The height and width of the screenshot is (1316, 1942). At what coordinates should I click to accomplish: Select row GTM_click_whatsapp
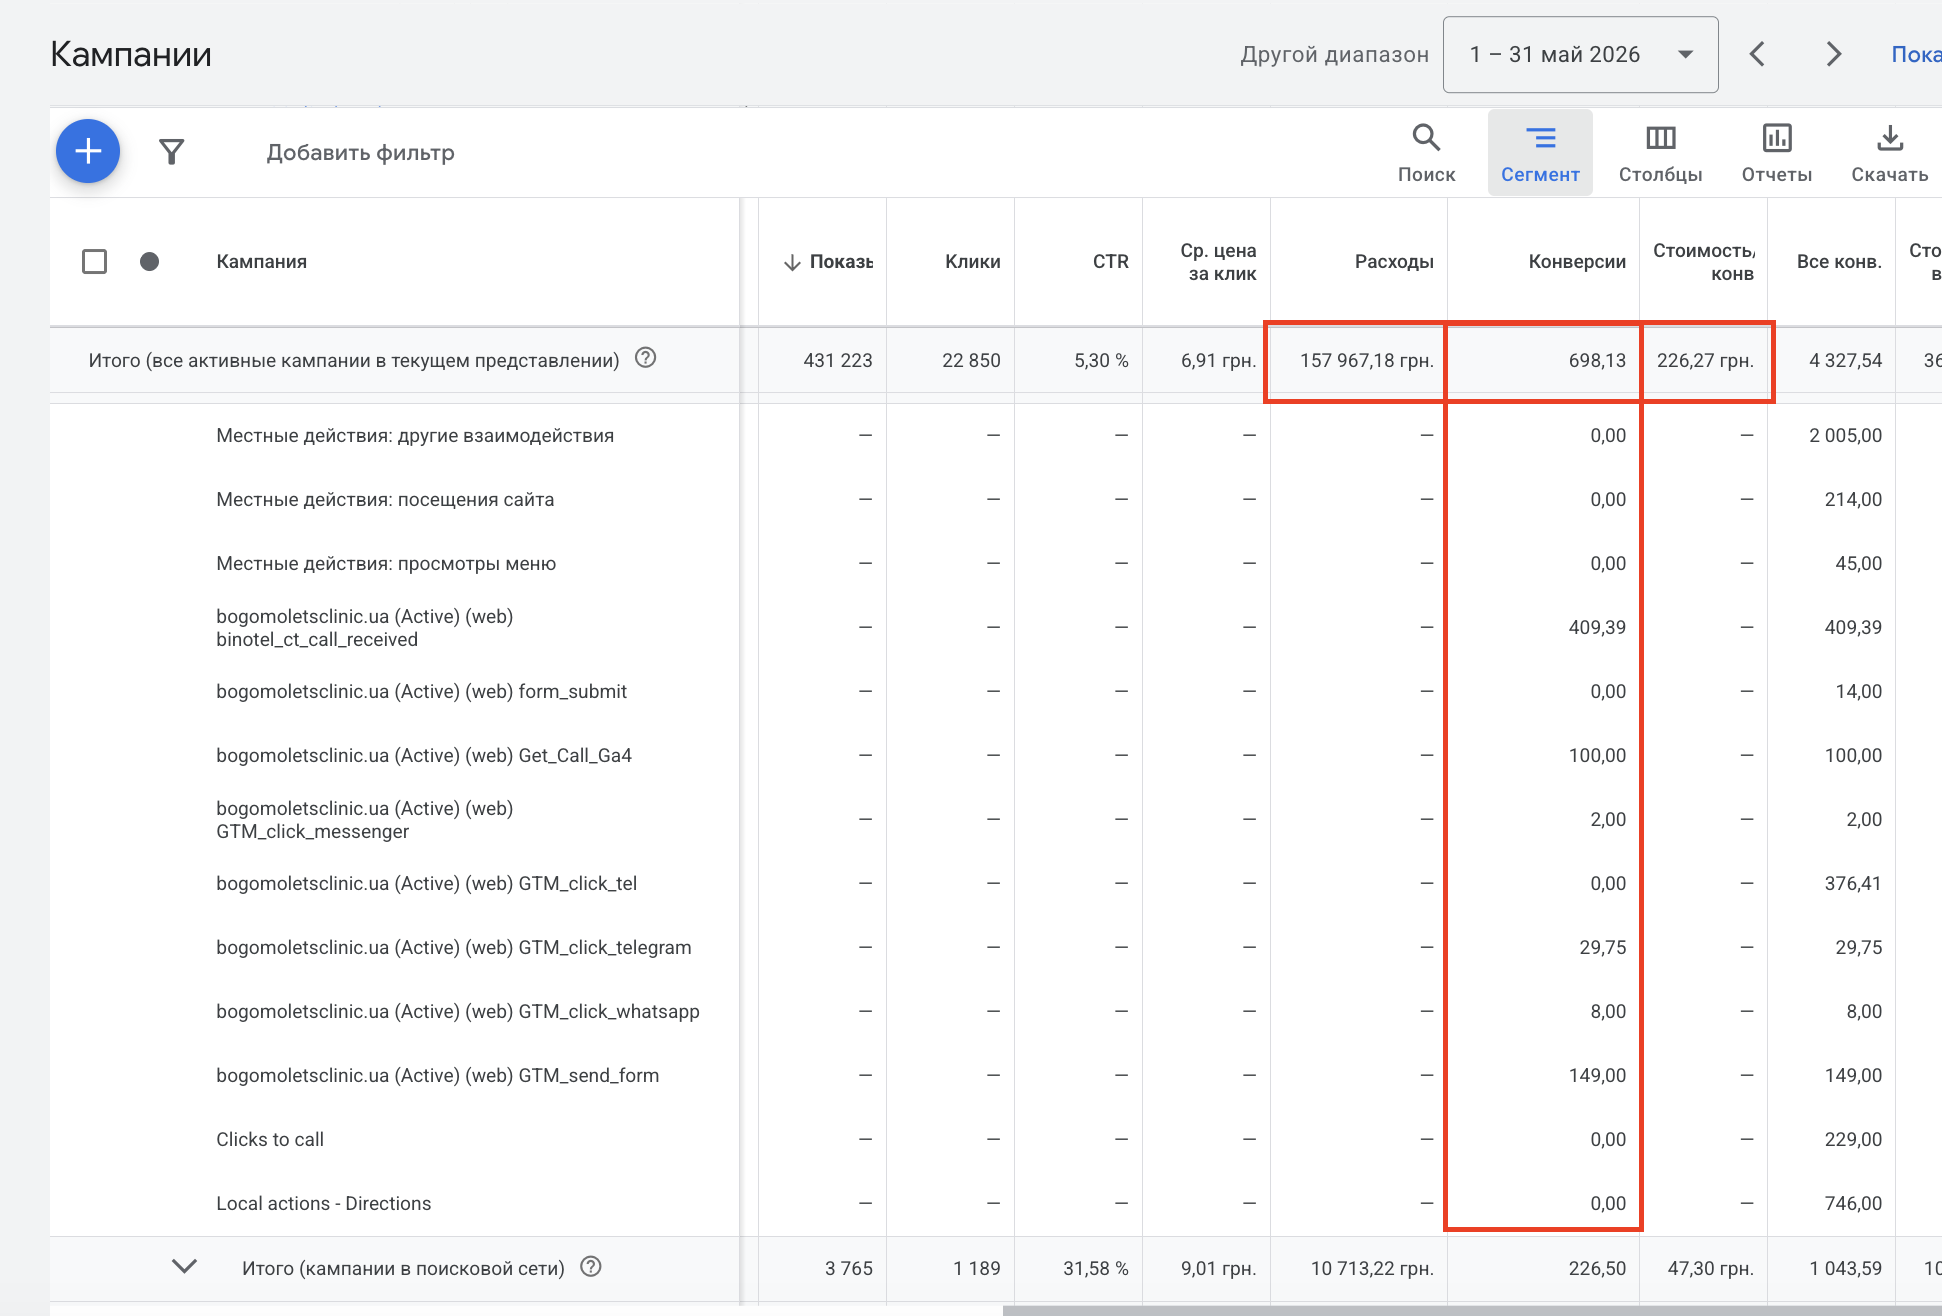458,1011
